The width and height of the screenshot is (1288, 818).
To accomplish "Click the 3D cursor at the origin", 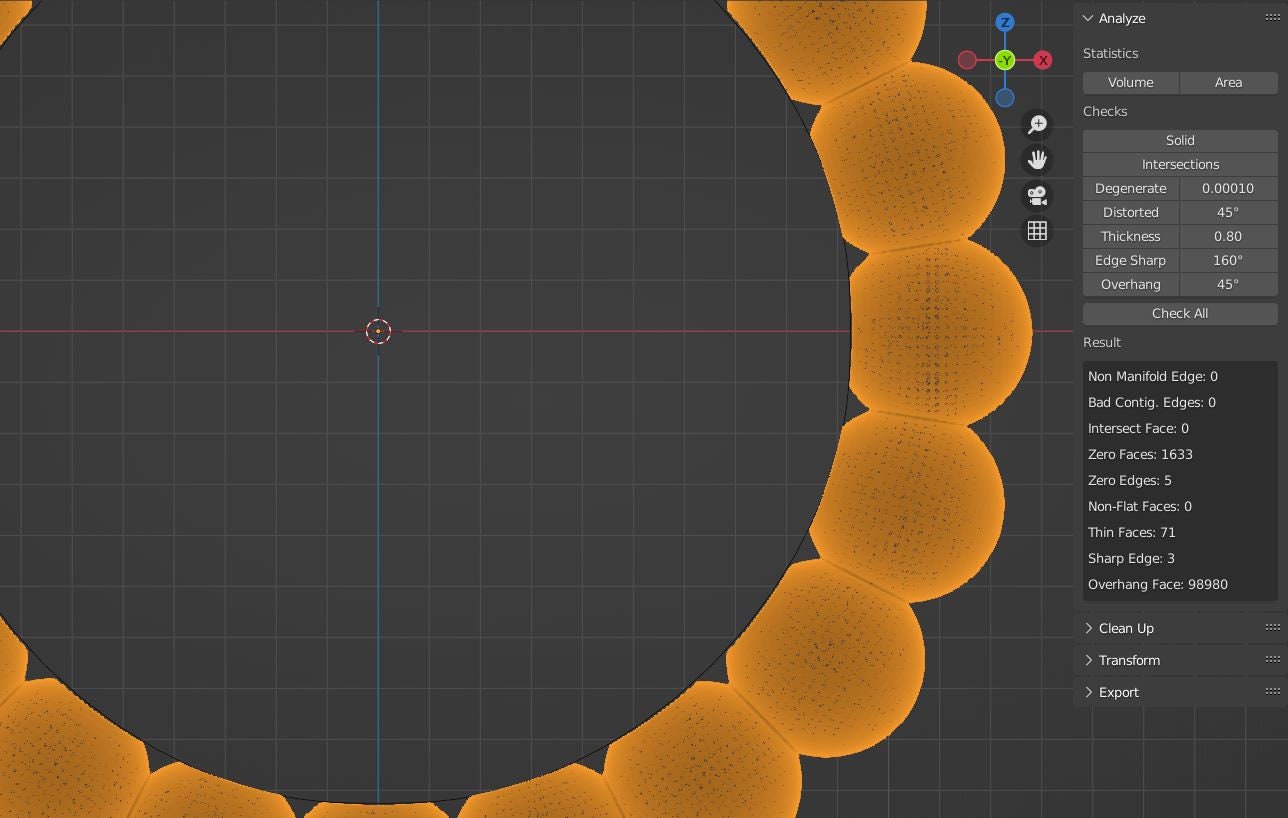I will point(378,331).
